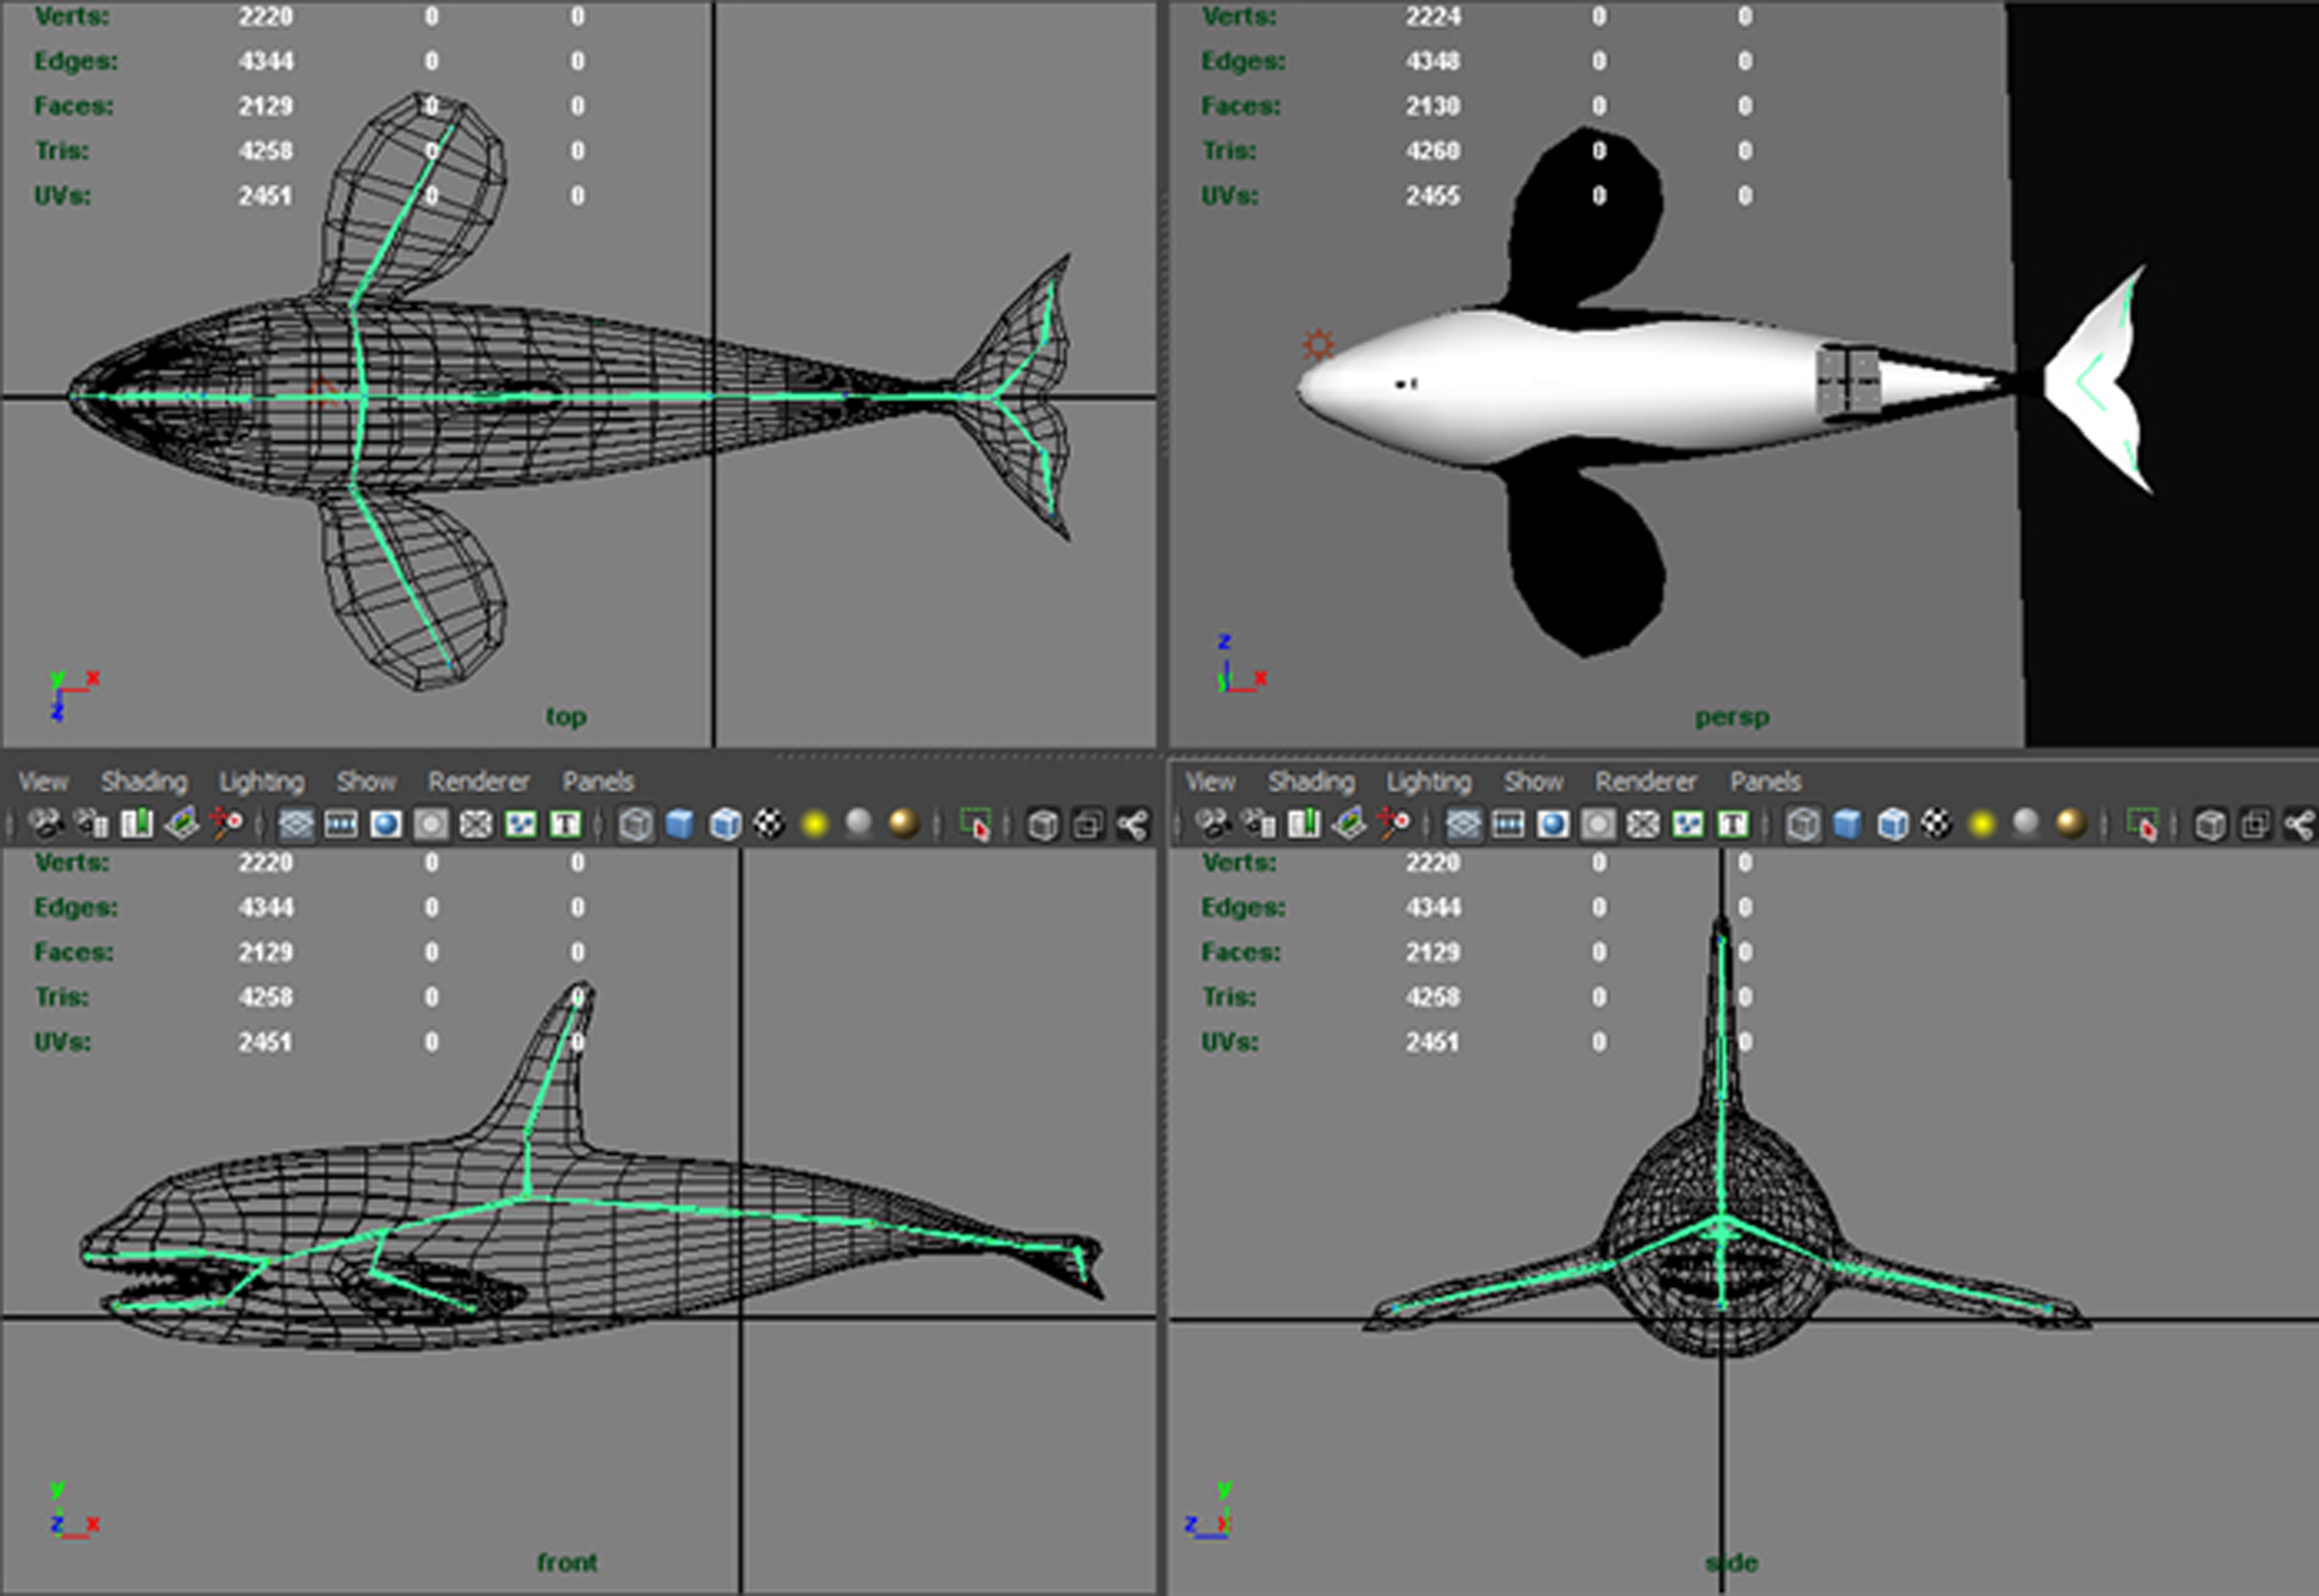Open Lighting menu in front panel

261,782
